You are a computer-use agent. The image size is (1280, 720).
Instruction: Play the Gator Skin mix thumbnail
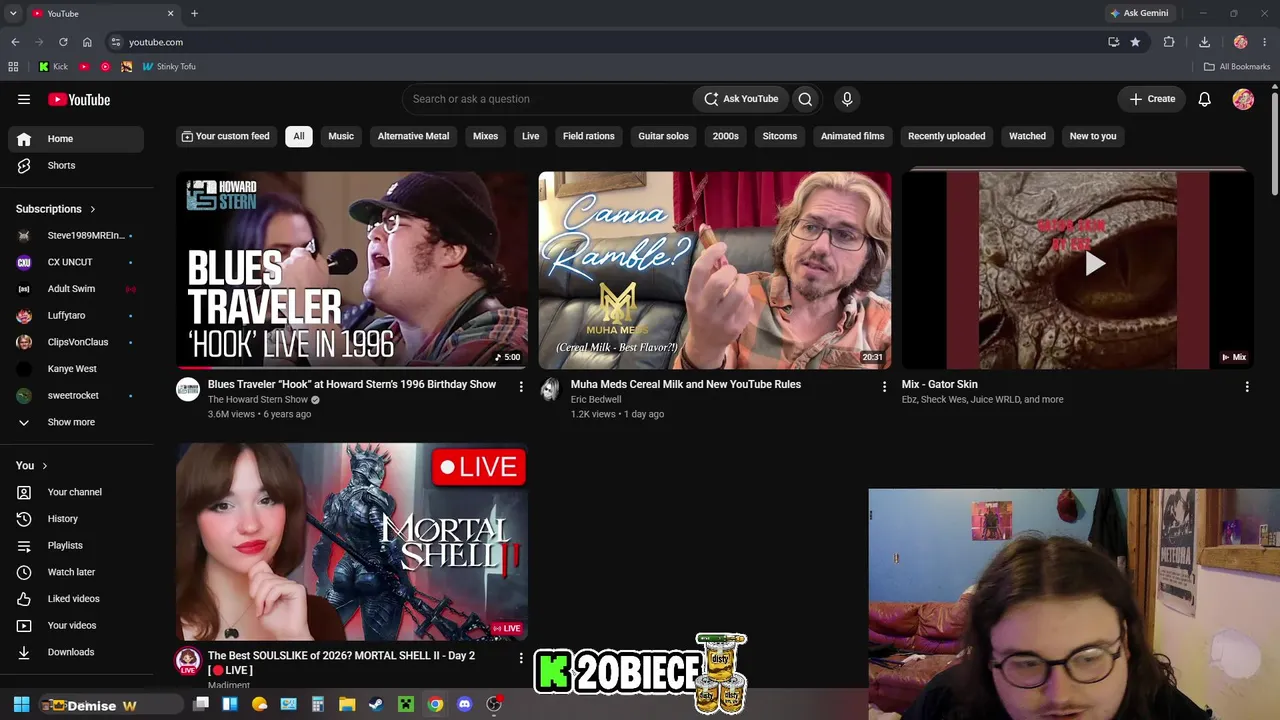(x=1078, y=270)
